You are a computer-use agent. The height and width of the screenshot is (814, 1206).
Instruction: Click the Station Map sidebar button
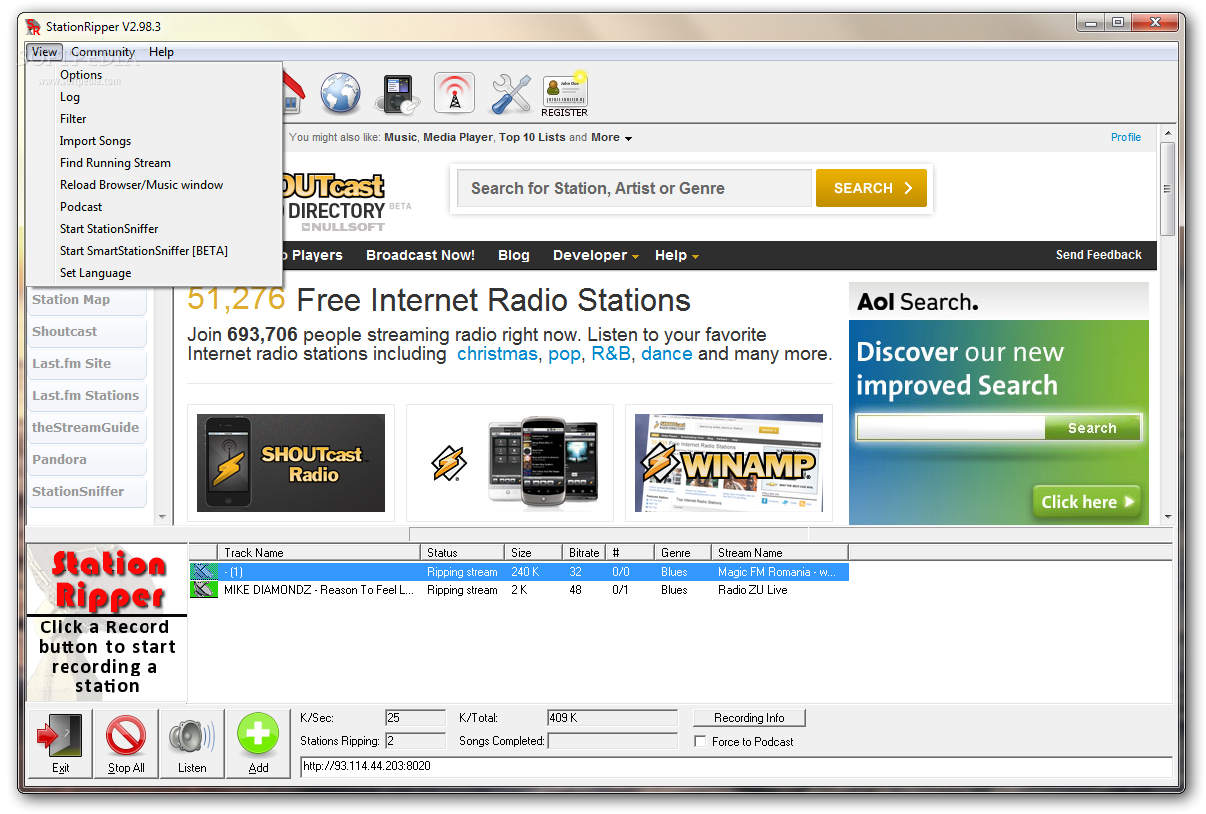point(87,299)
